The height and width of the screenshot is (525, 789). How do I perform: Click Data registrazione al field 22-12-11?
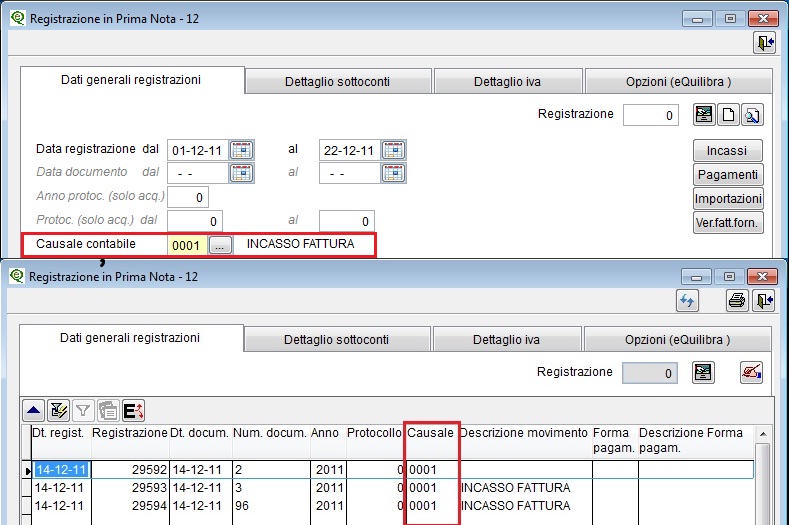click(350, 151)
